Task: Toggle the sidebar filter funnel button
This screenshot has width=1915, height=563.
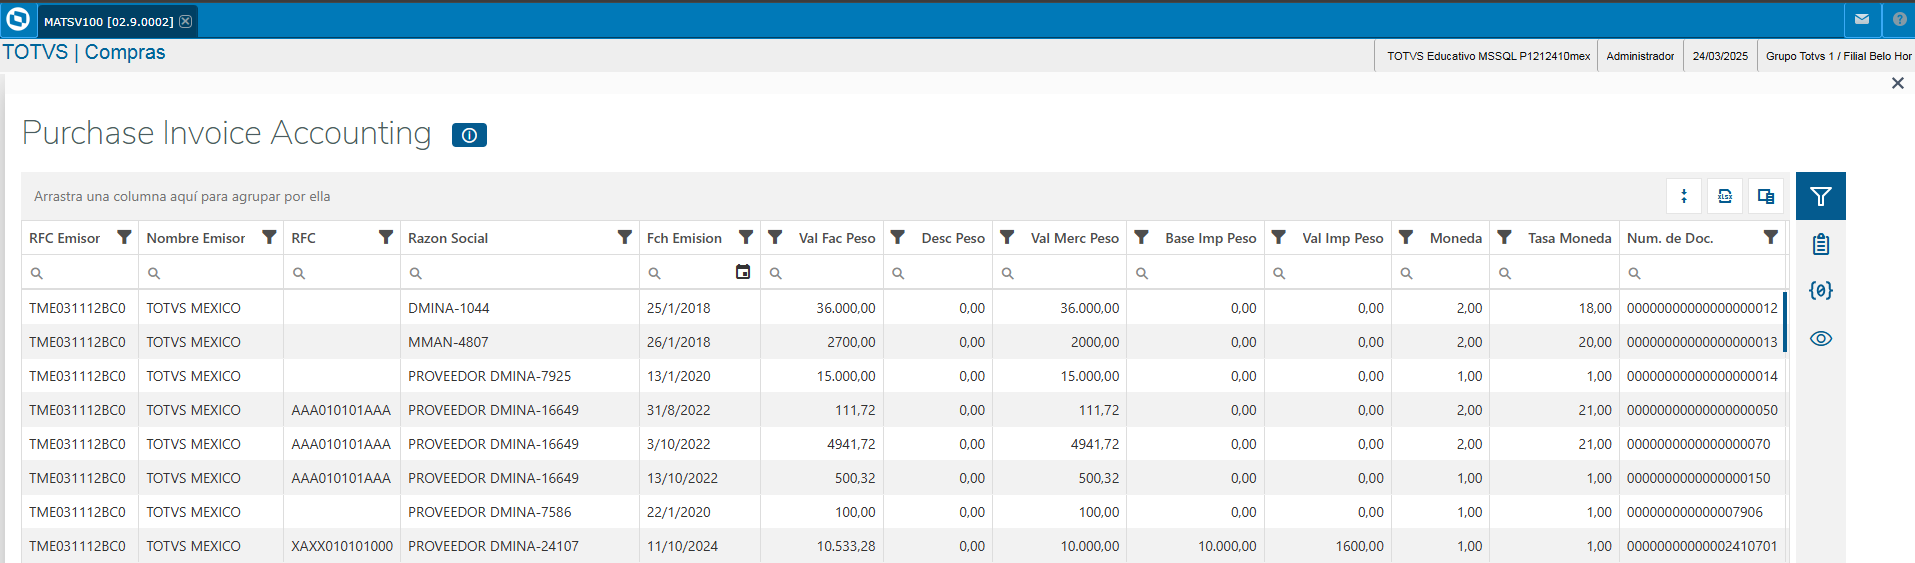Action: 1820,196
